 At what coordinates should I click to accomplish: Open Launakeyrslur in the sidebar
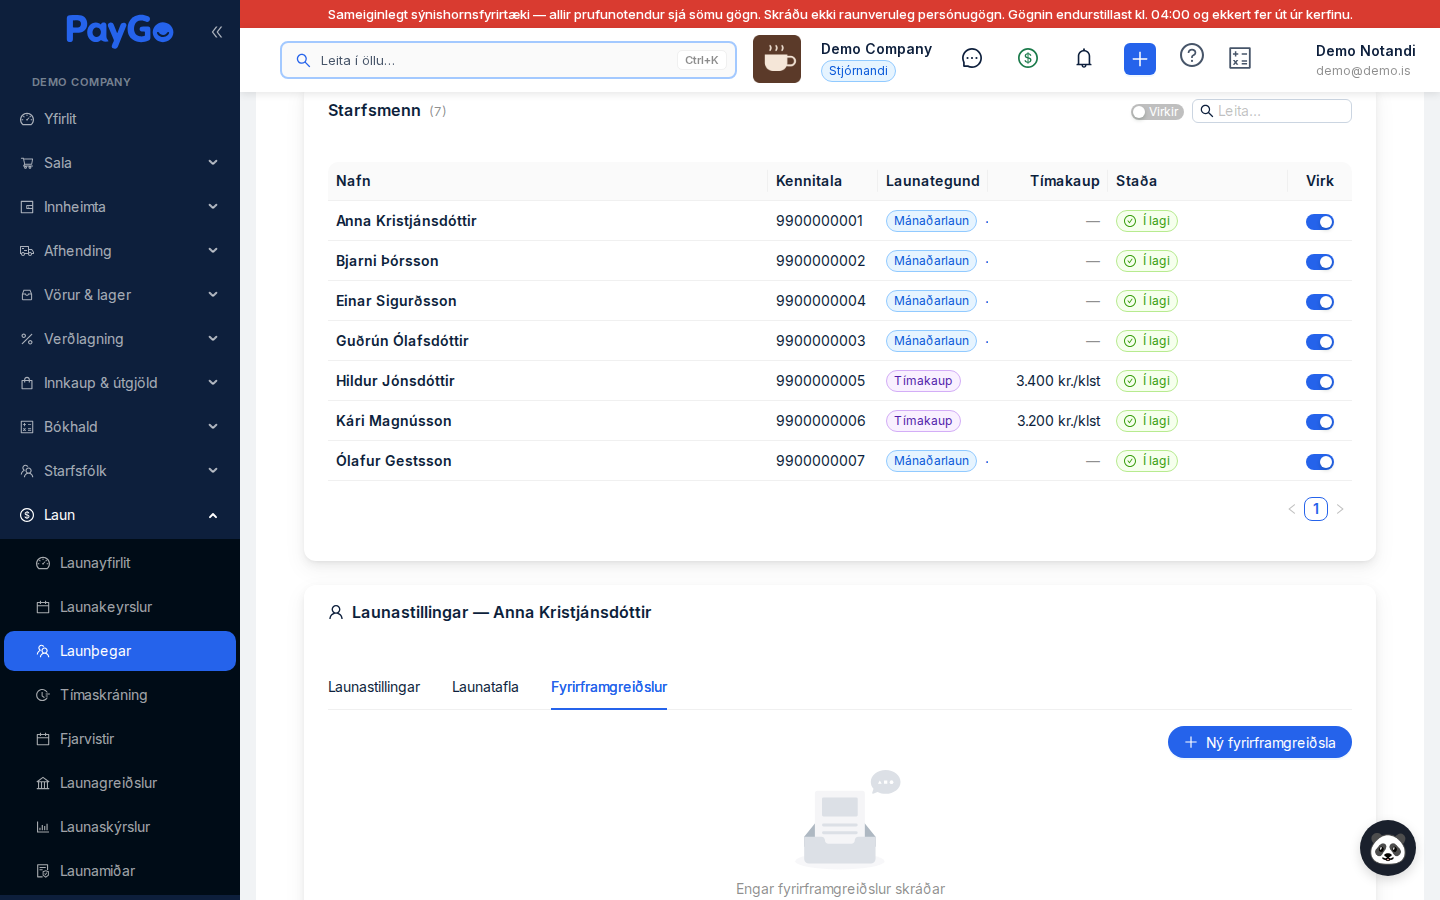pyautogui.click(x=120, y=607)
